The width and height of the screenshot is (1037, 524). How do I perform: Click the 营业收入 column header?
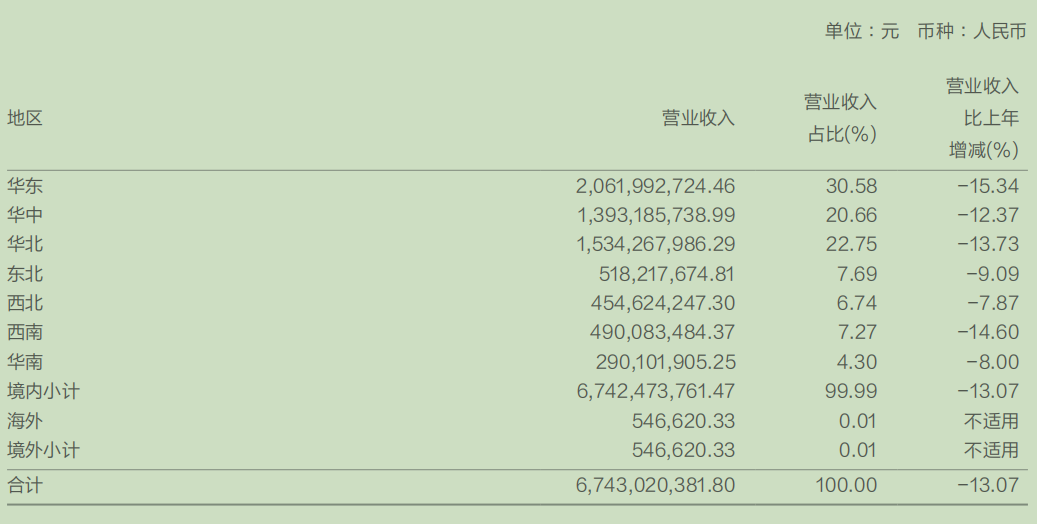click(x=698, y=118)
